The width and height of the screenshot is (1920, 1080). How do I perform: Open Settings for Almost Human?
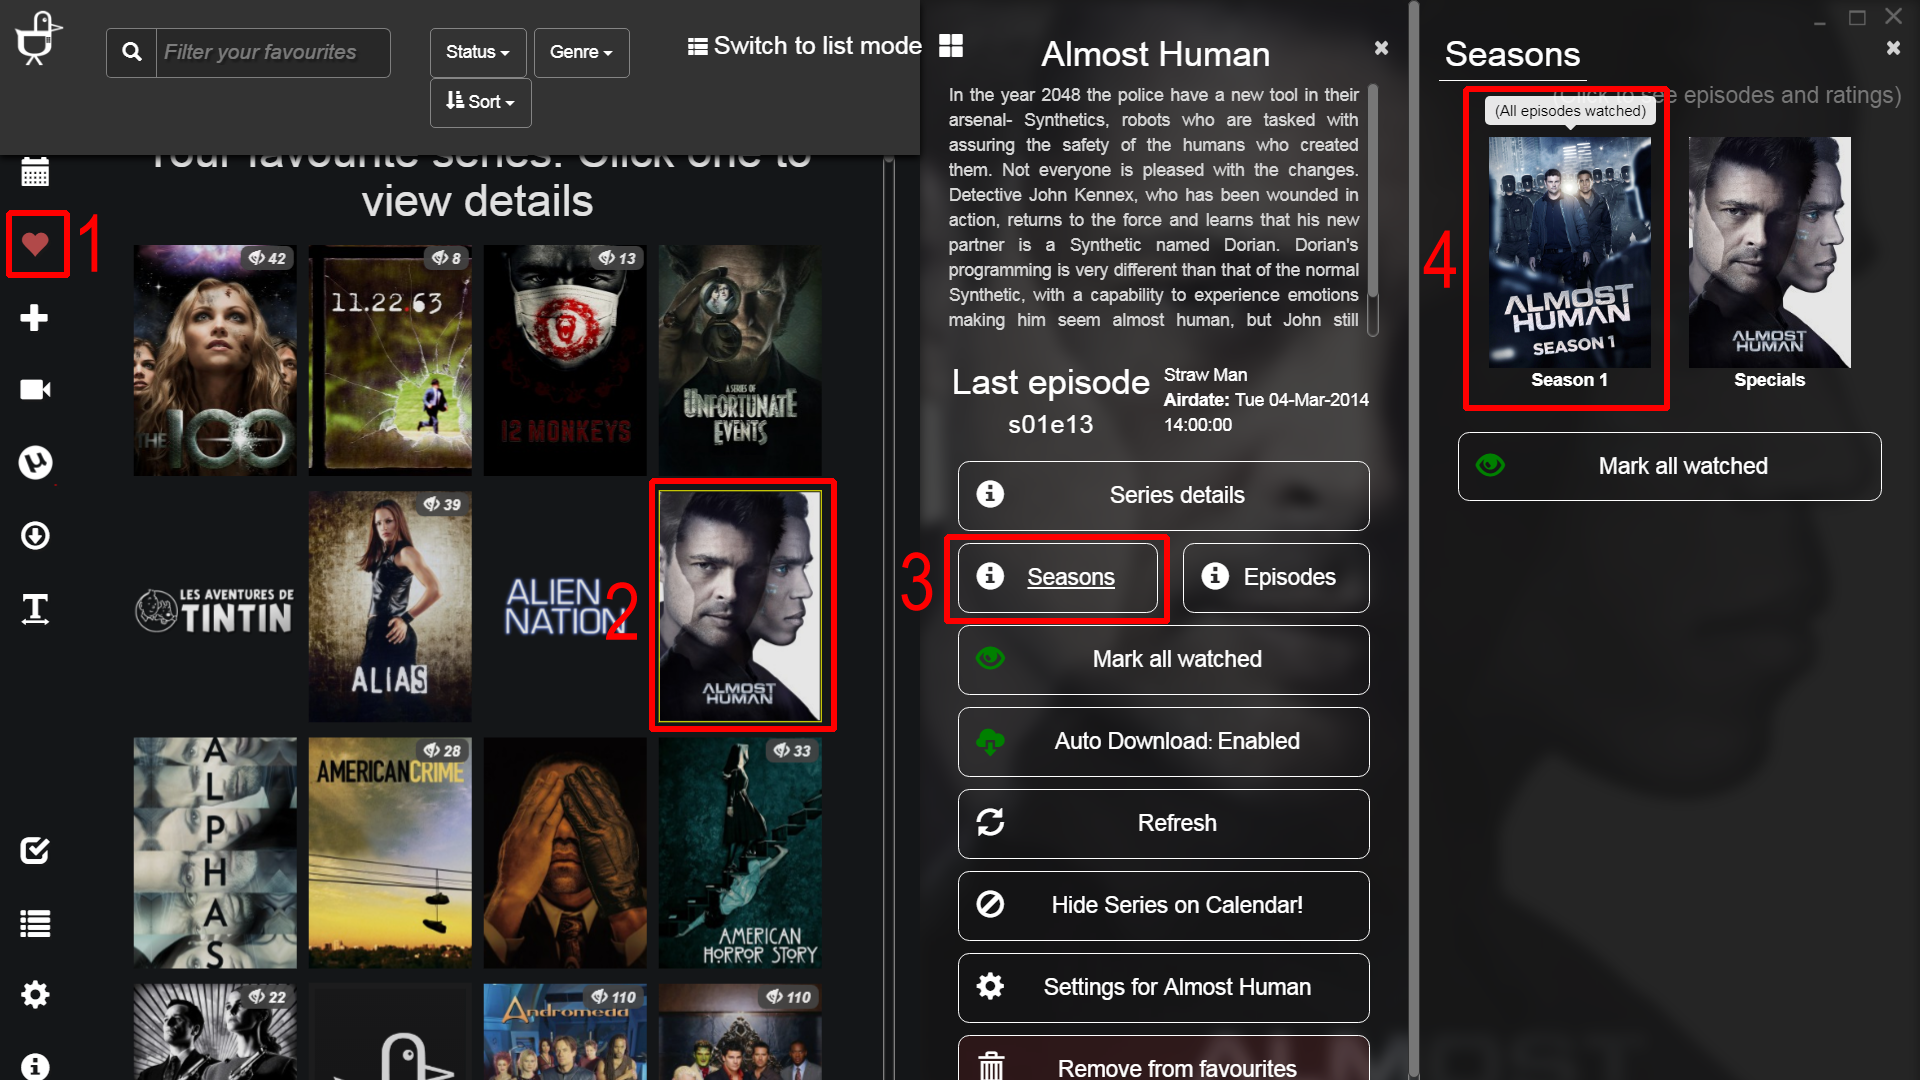pos(1163,987)
